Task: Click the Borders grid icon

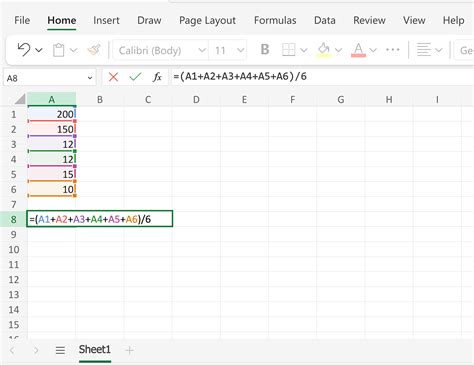Action: point(288,50)
